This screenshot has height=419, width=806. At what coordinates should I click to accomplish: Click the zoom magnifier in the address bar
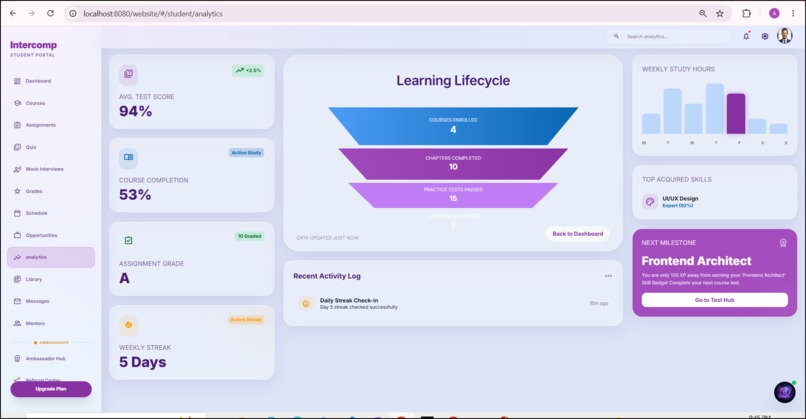[x=703, y=14]
